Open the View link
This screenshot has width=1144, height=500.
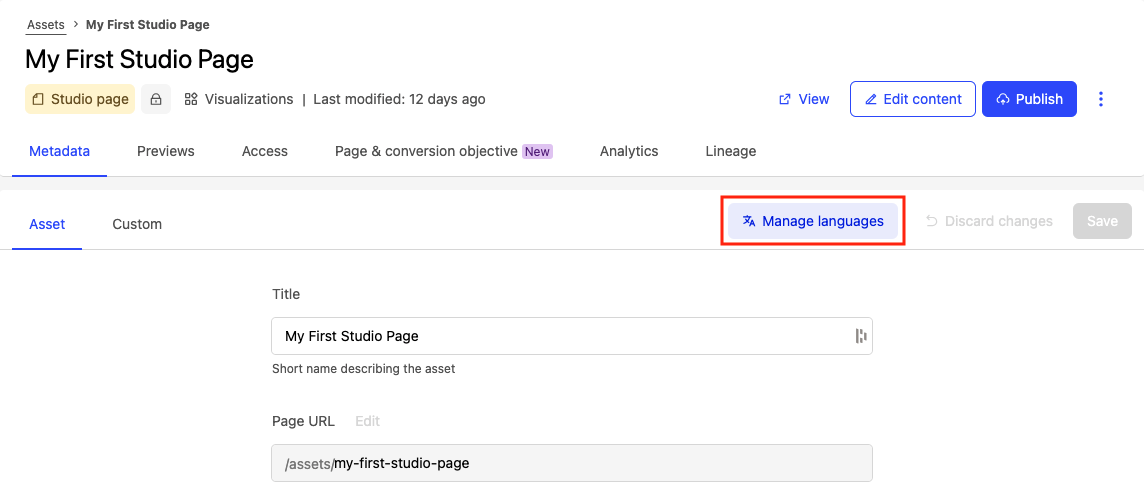coord(804,99)
